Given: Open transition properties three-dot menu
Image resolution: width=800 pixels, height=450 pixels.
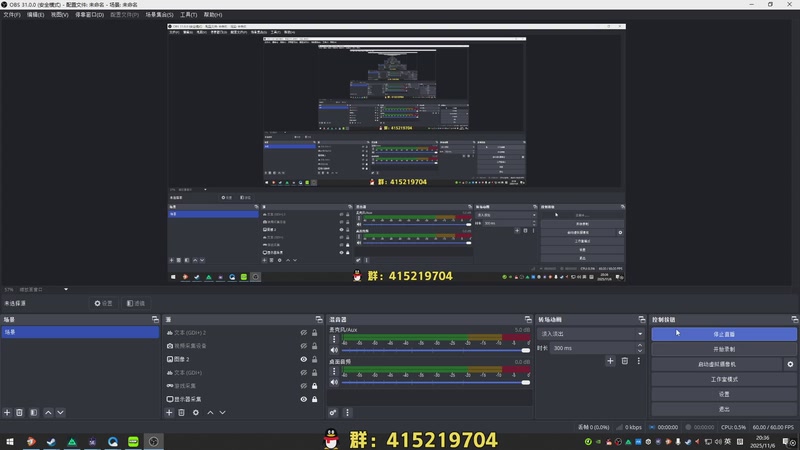Looking at the screenshot, I should click(638, 361).
